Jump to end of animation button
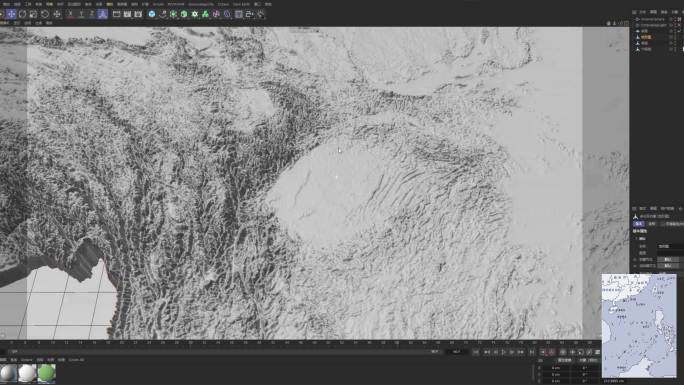Image resolution: width=684 pixels, height=385 pixels. pyautogui.click(x=532, y=352)
